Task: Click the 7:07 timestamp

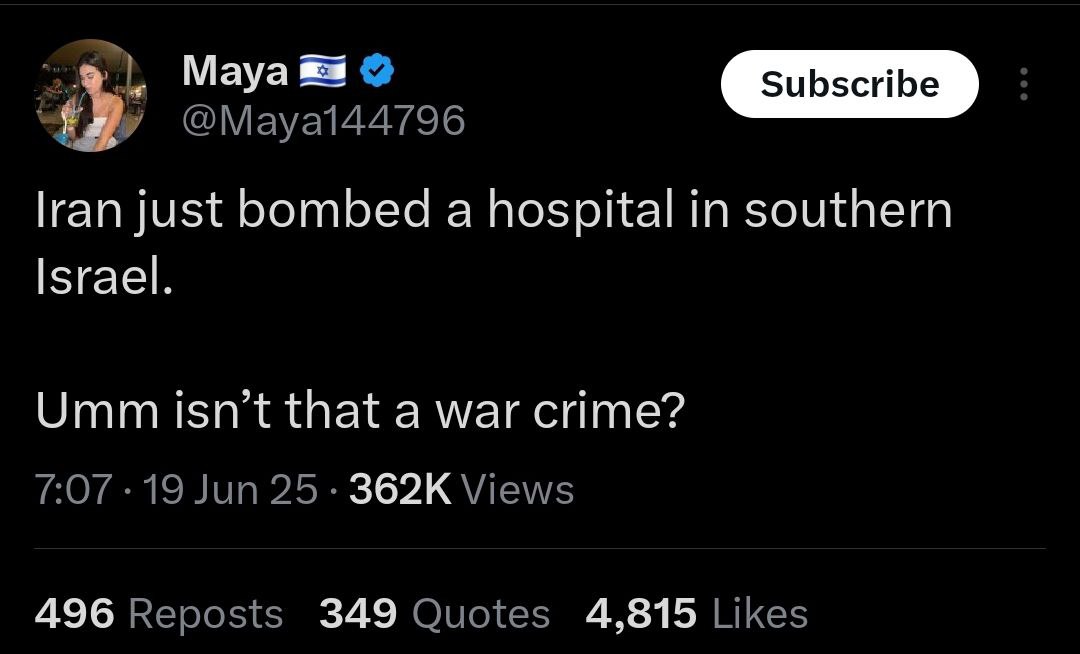Action: click(74, 490)
